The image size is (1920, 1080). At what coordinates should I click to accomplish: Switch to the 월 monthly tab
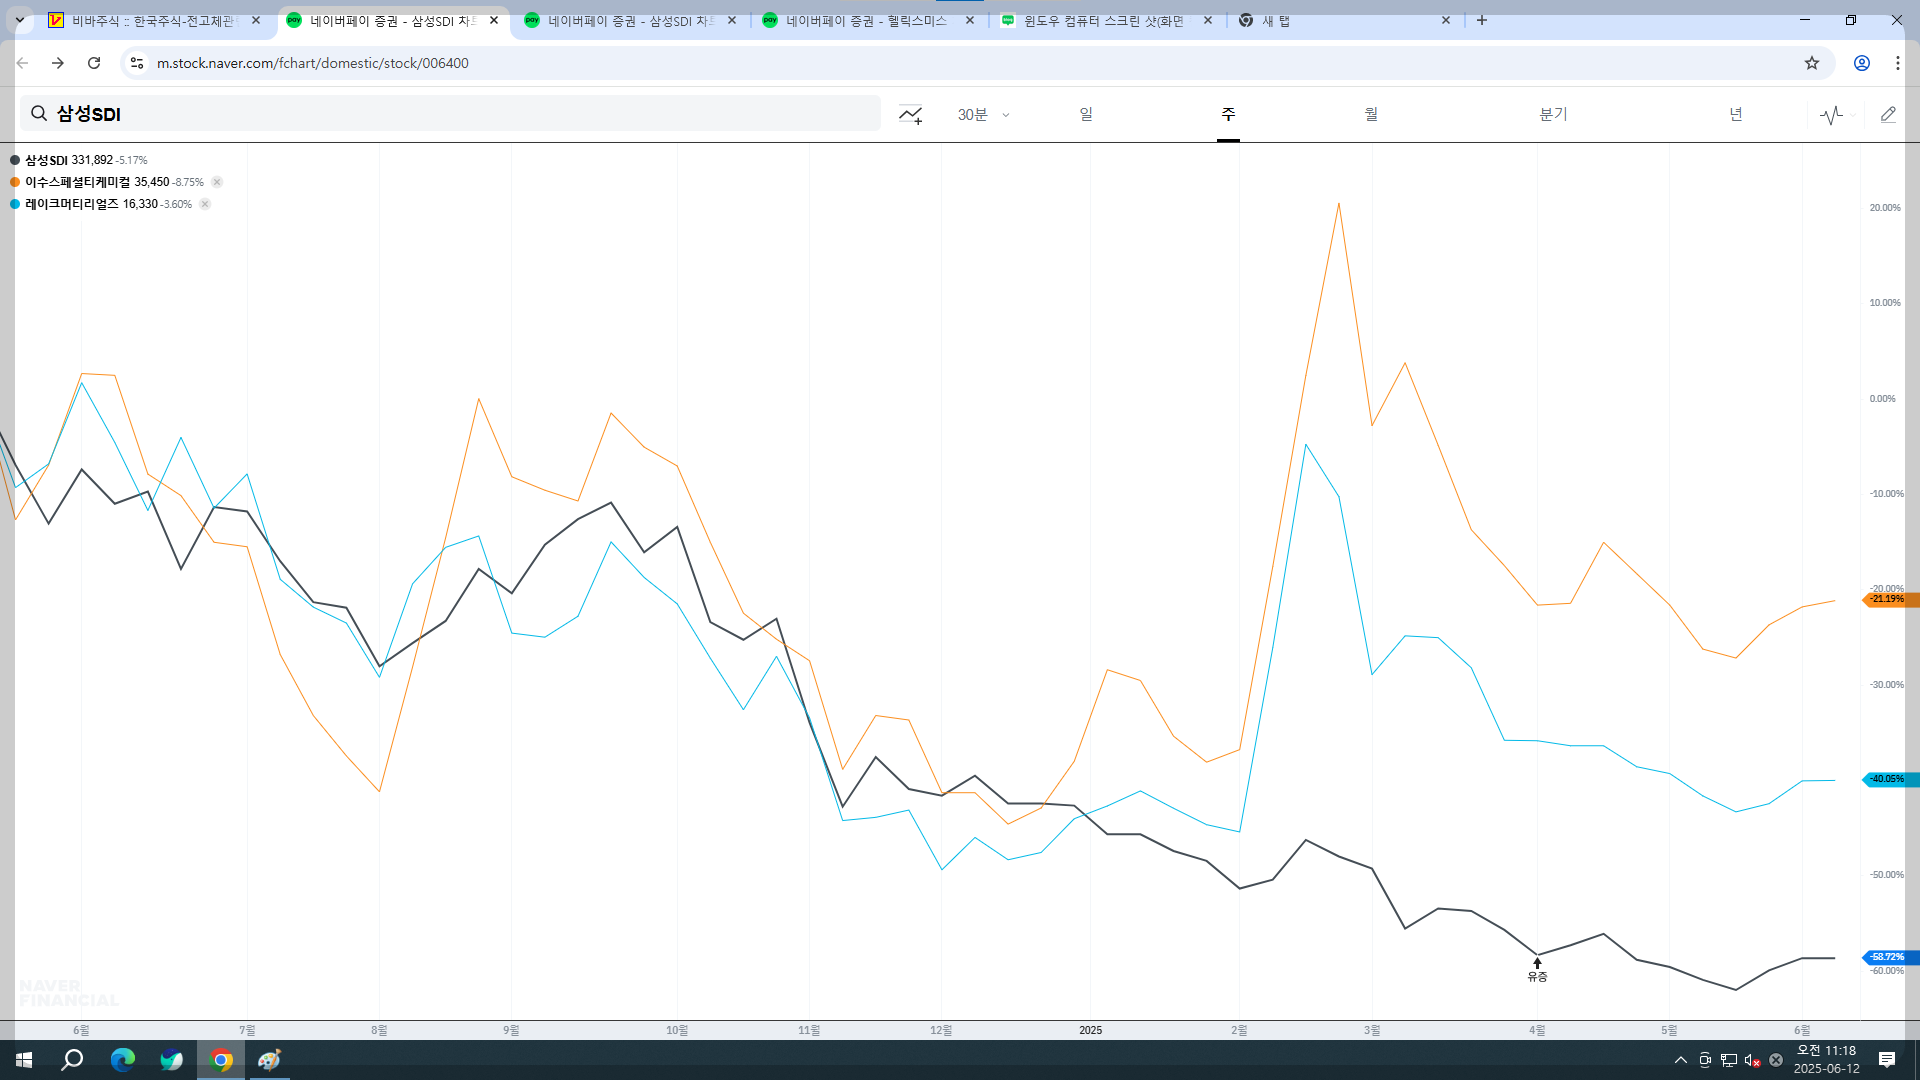click(x=1371, y=115)
